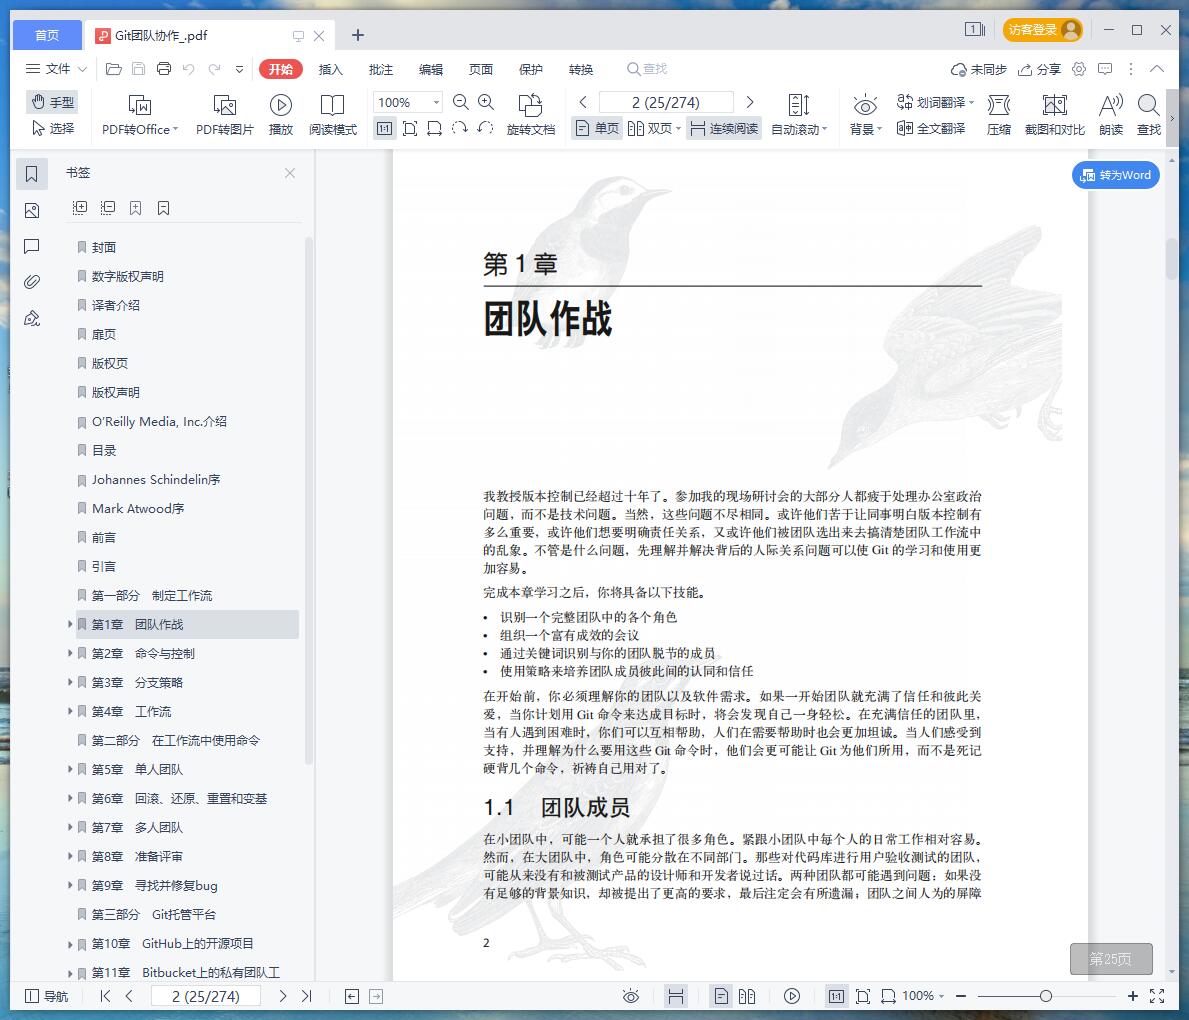Expand 第1章 团队作战 bookmark
This screenshot has height=1020, width=1189.
[70, 624]
